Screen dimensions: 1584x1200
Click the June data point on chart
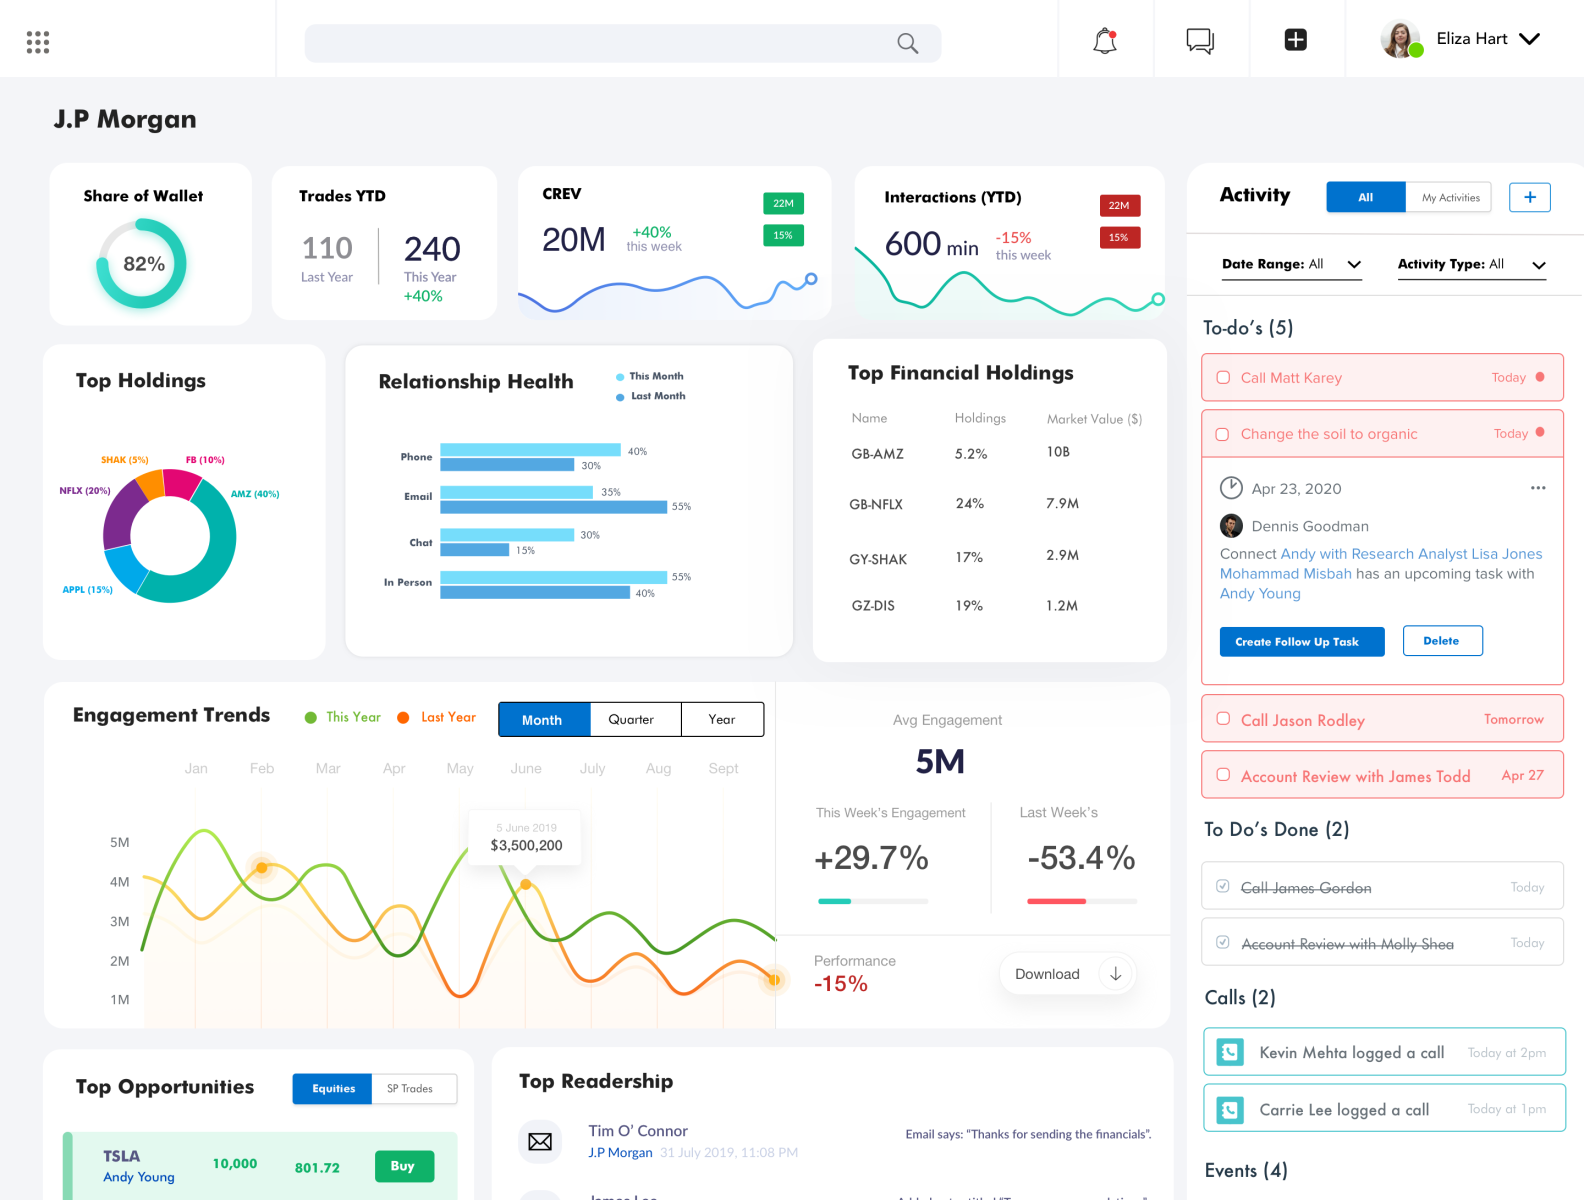pos(526,884)
